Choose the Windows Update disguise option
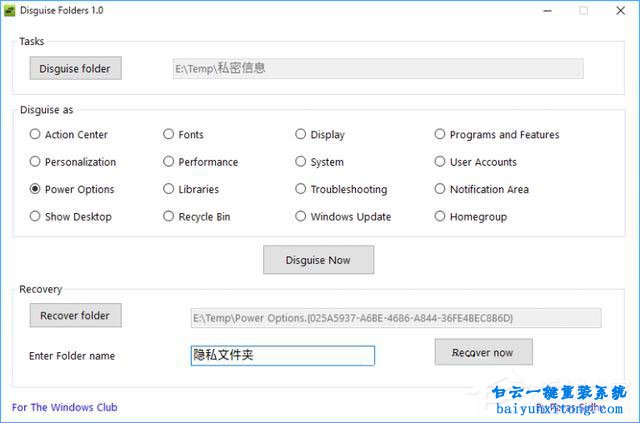 pos(301,216)
